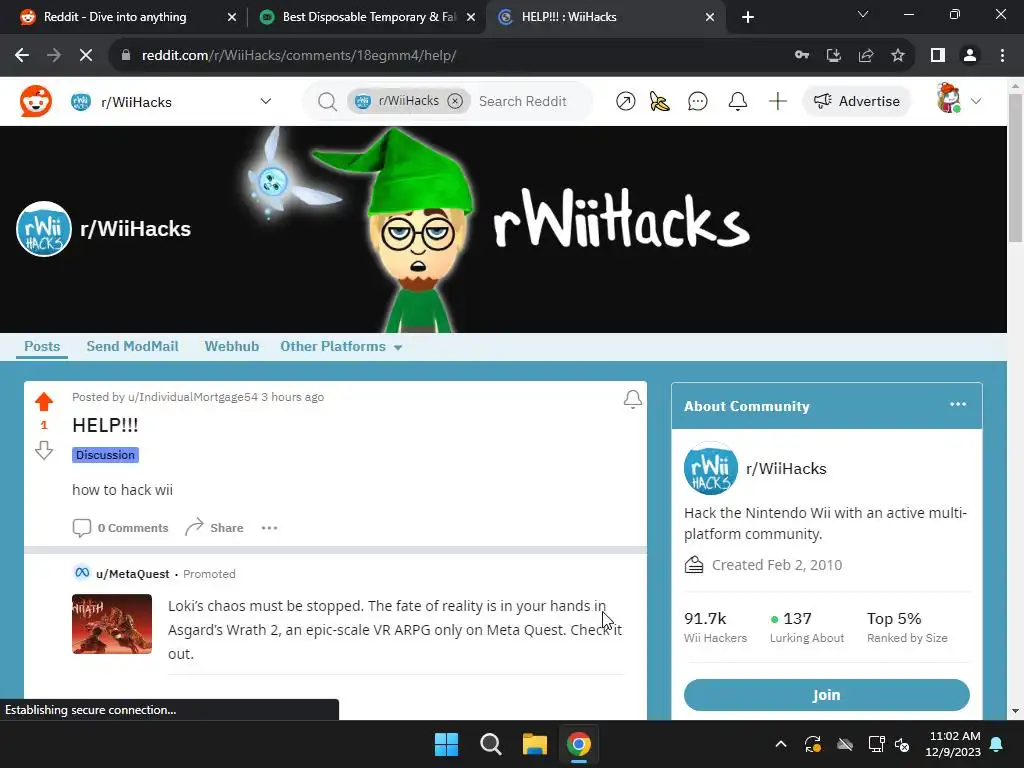Open 0 Comments on the post

click(x=120, y=528)
